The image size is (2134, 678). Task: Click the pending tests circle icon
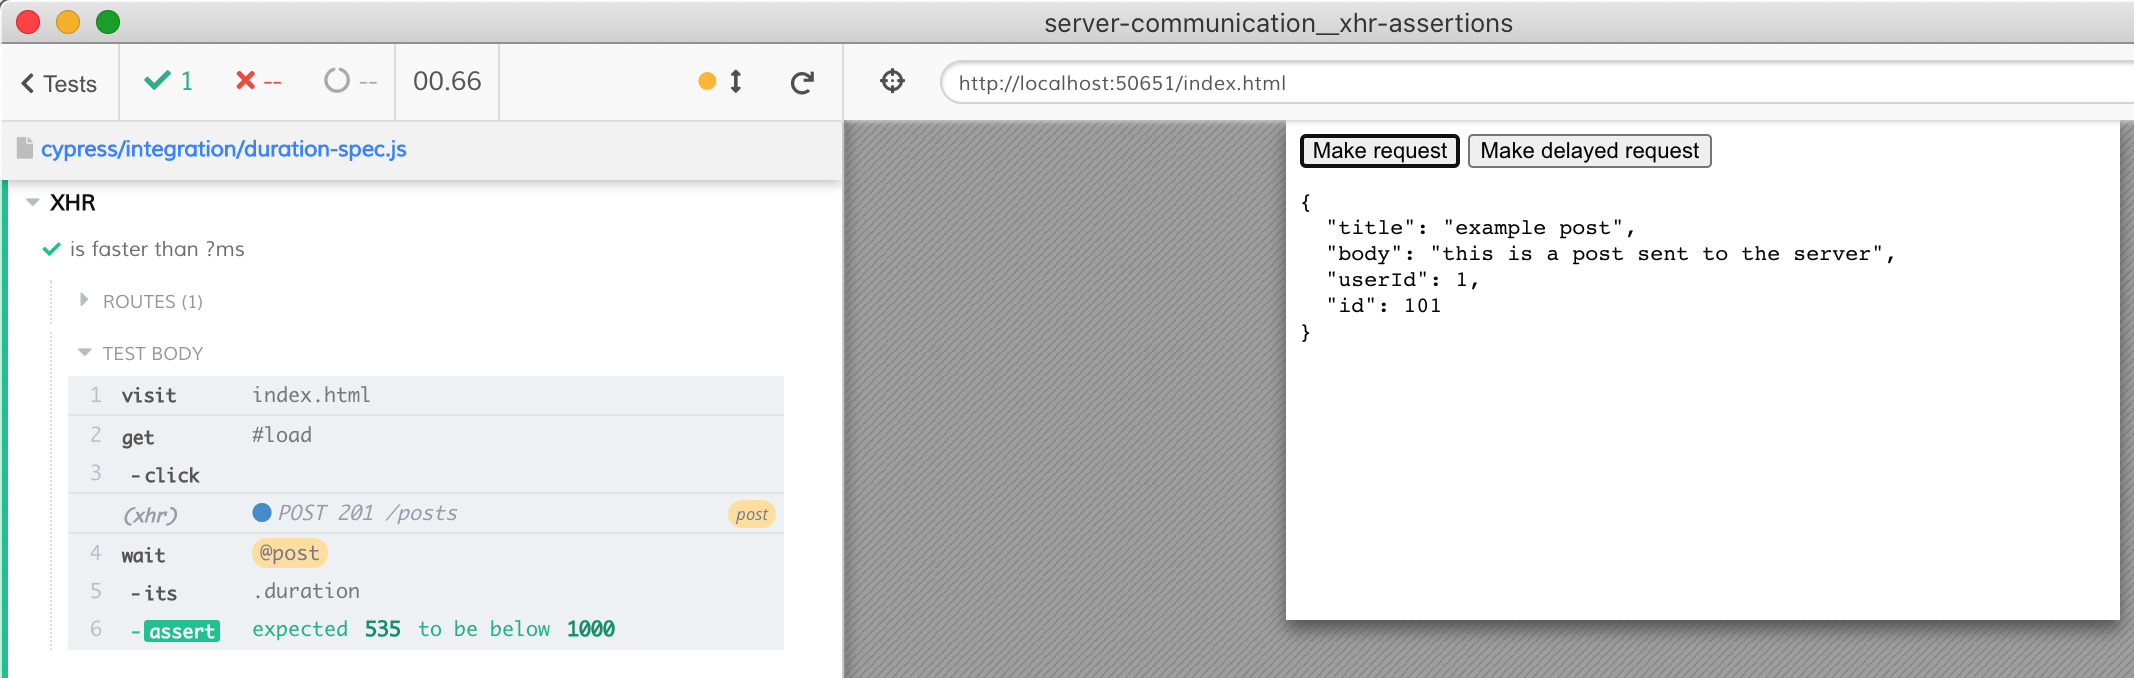click(337, 81)
